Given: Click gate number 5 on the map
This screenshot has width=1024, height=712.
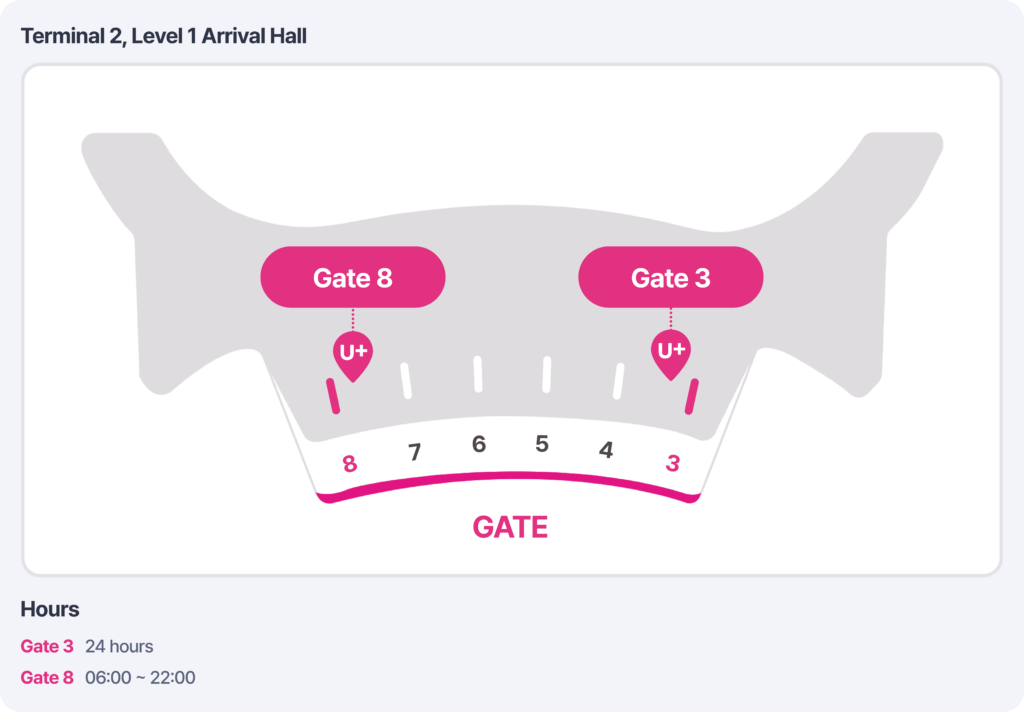Looking at the screenshot, I should (x=542, y=444).
